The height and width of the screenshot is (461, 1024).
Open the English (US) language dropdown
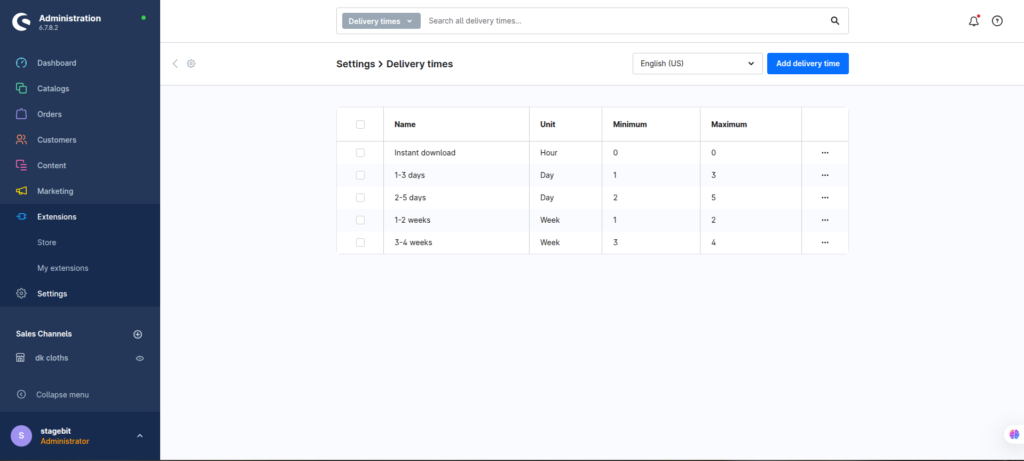[697, 63]
